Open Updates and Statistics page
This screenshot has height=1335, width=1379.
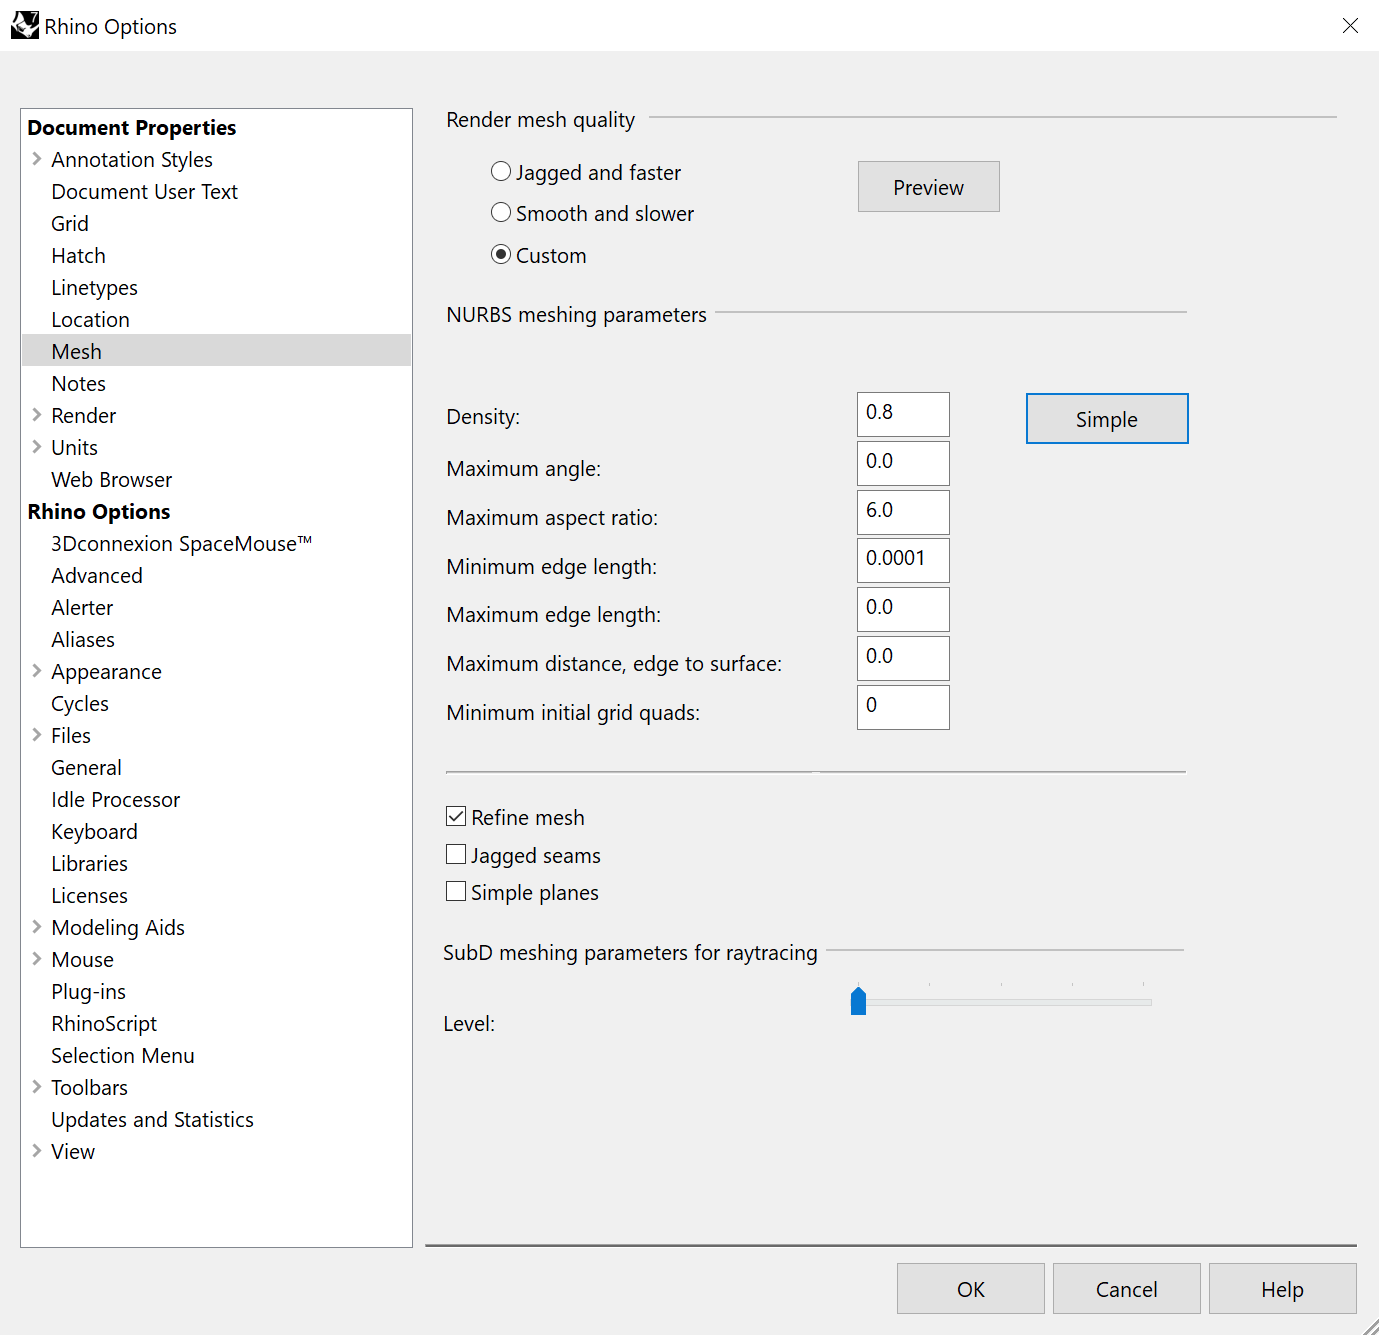point(152,1119)
